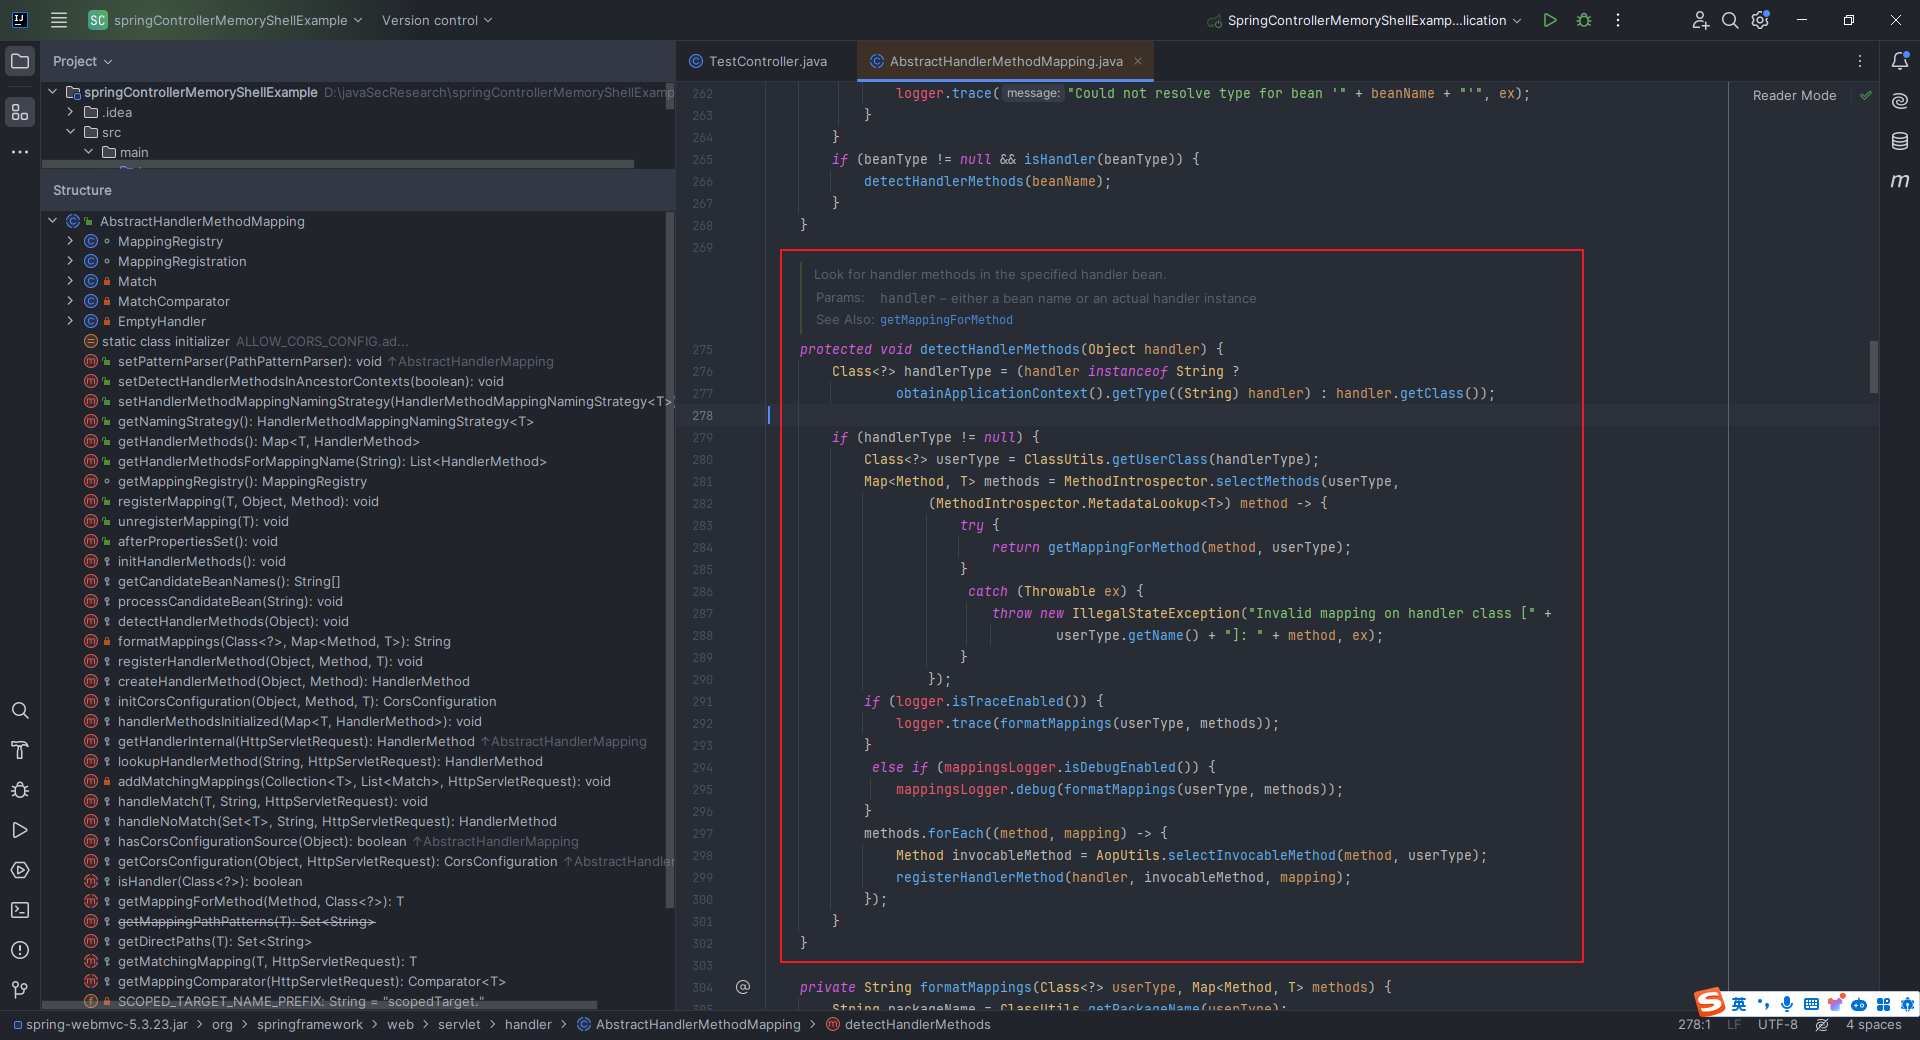This screenshot has width=1920, height=1040.
Task: Toggle Reader Mode in the editor
Action: coord(1794,96)
